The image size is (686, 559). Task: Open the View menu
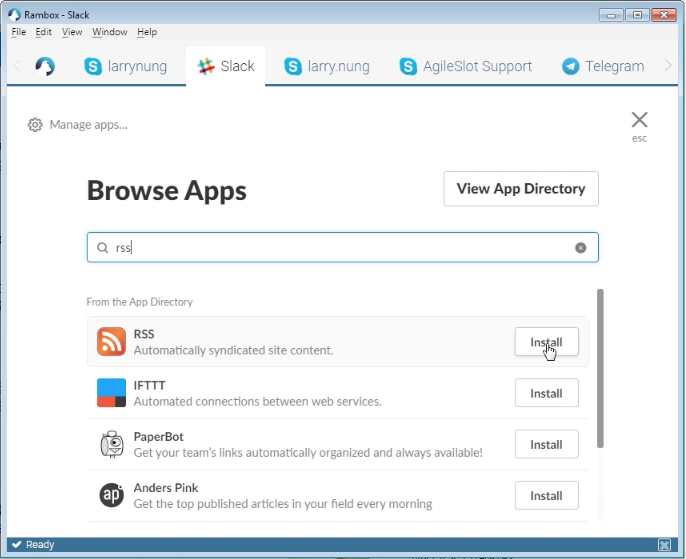pos(72,32)
